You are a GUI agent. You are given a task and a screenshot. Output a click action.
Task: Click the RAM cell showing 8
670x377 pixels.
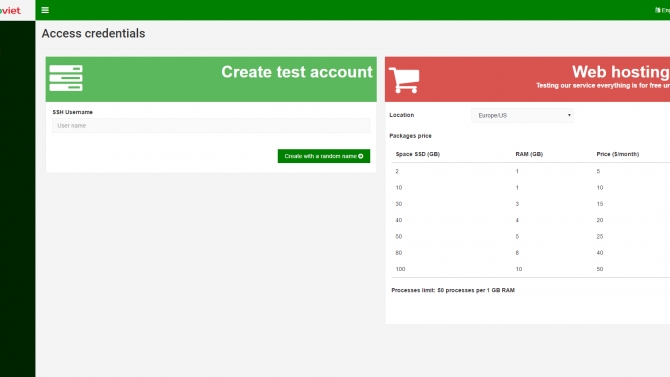(517, 253)
